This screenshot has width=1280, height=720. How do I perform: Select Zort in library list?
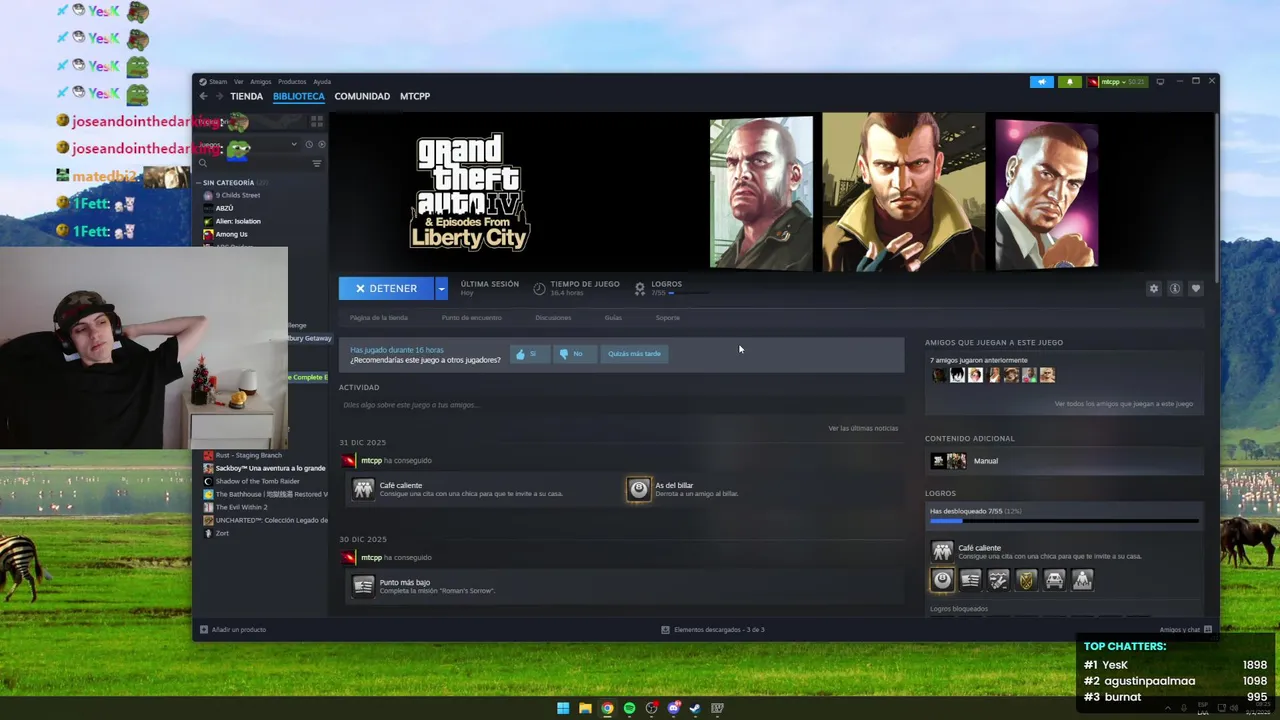(222, 533)
